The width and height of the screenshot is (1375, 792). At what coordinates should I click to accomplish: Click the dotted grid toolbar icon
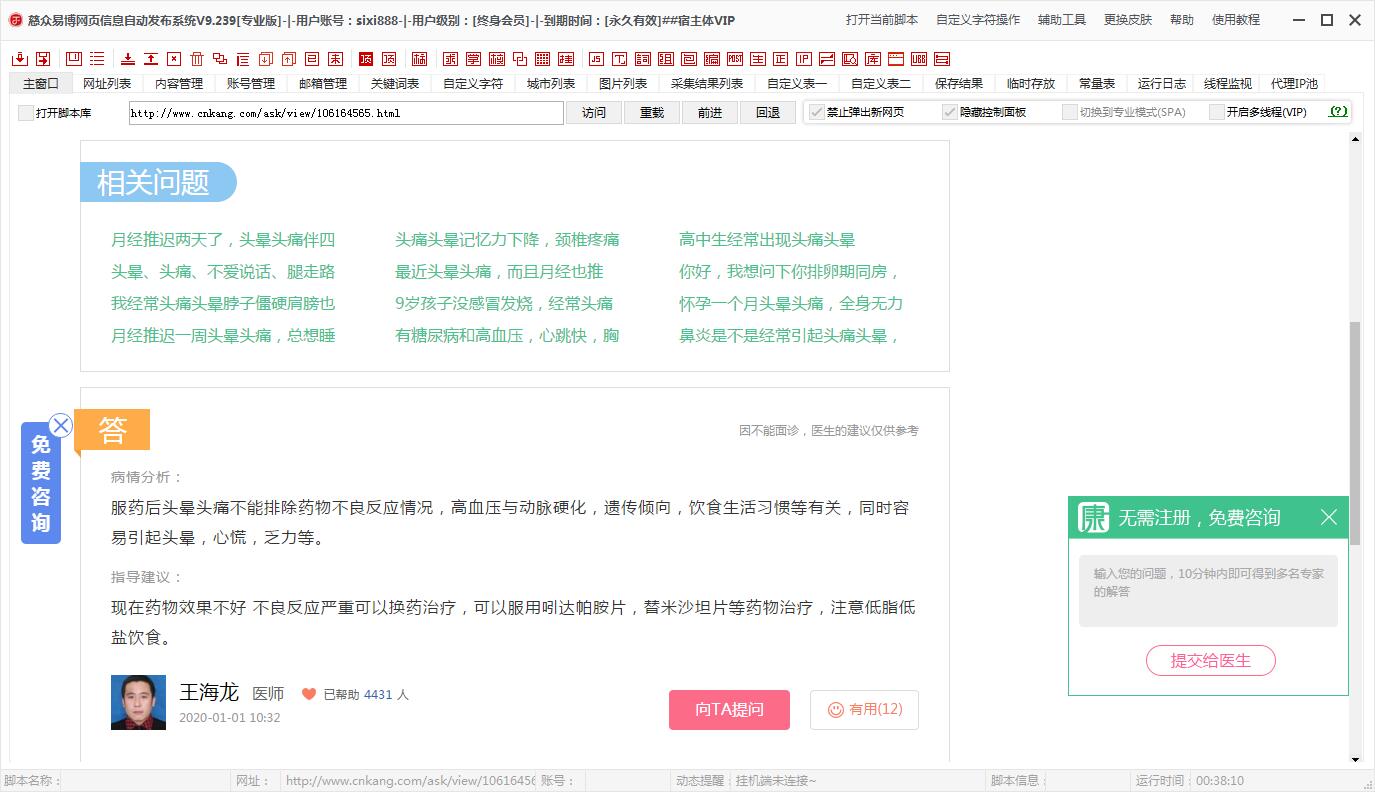pyautogui.click(x=543, y=59)
